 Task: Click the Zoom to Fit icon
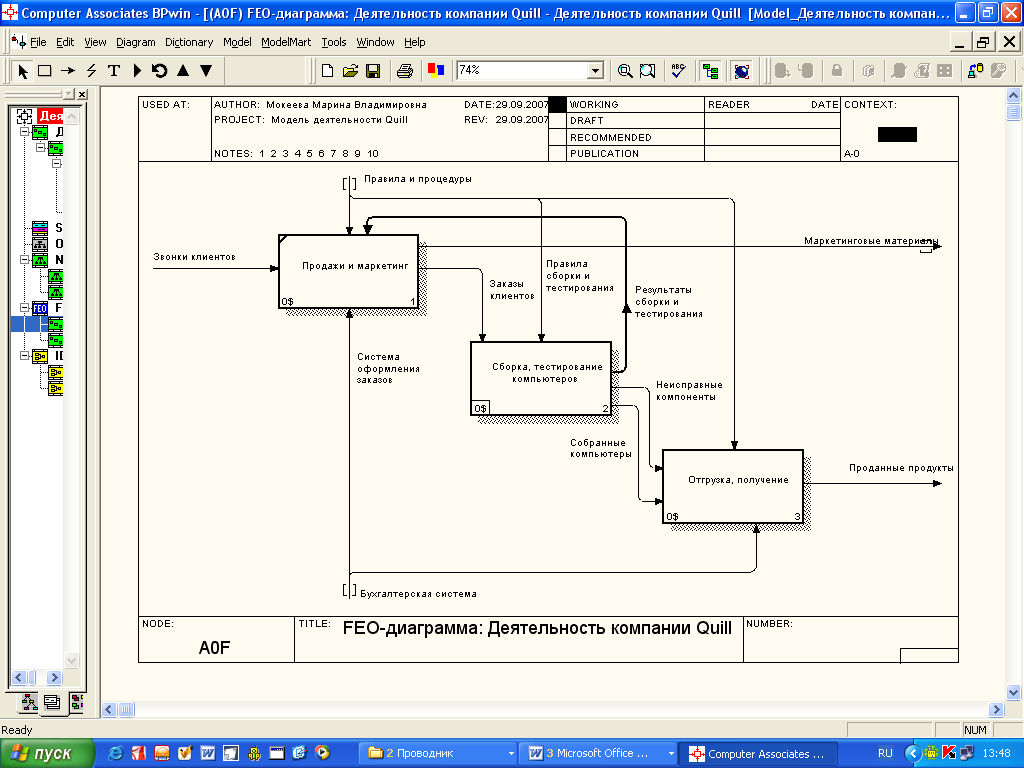(x=647, y=71)
